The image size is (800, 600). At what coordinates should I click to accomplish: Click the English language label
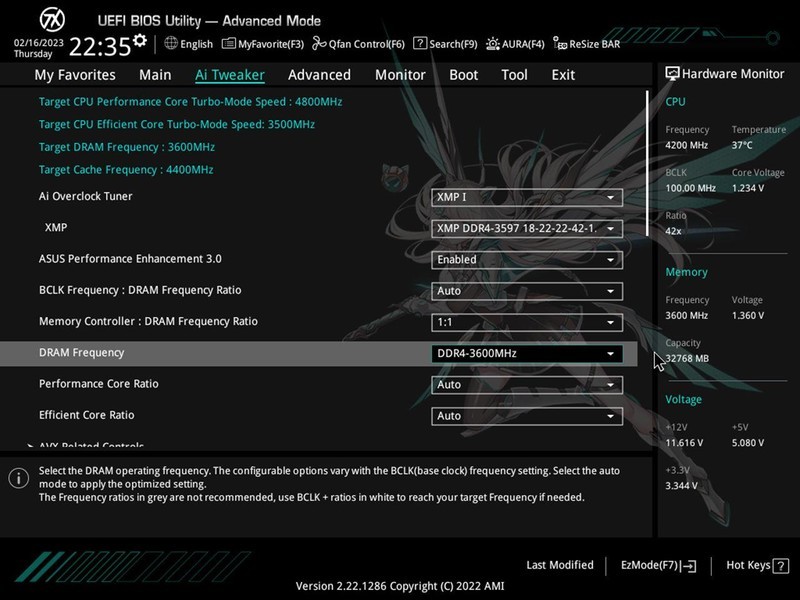pyautogui.click(x=196, y=44)
